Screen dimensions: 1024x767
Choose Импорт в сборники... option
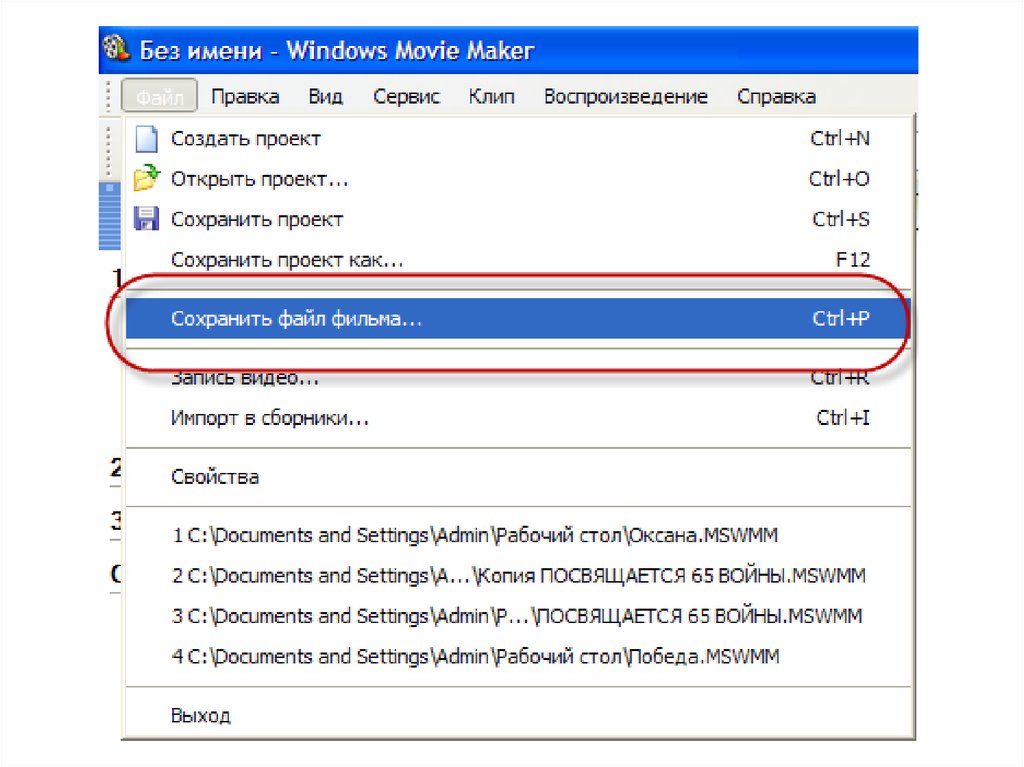[270, 418]
